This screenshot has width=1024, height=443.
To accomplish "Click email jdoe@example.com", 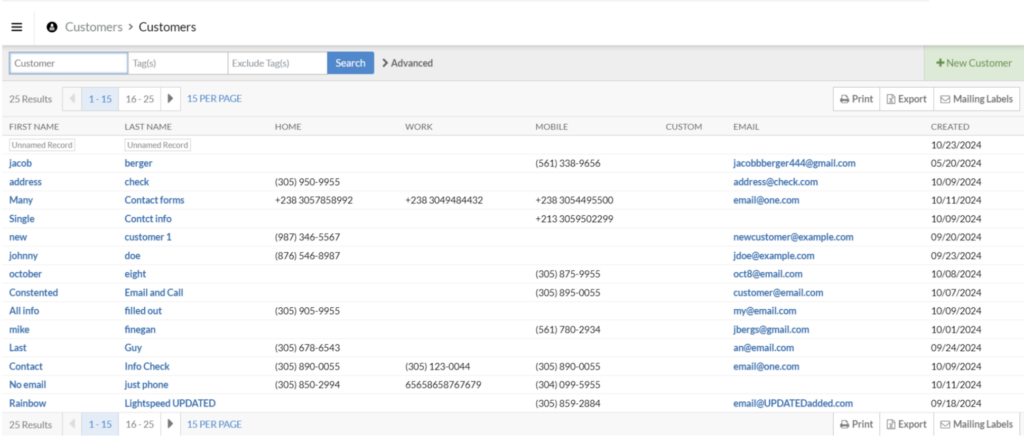I will coord(774,255).
